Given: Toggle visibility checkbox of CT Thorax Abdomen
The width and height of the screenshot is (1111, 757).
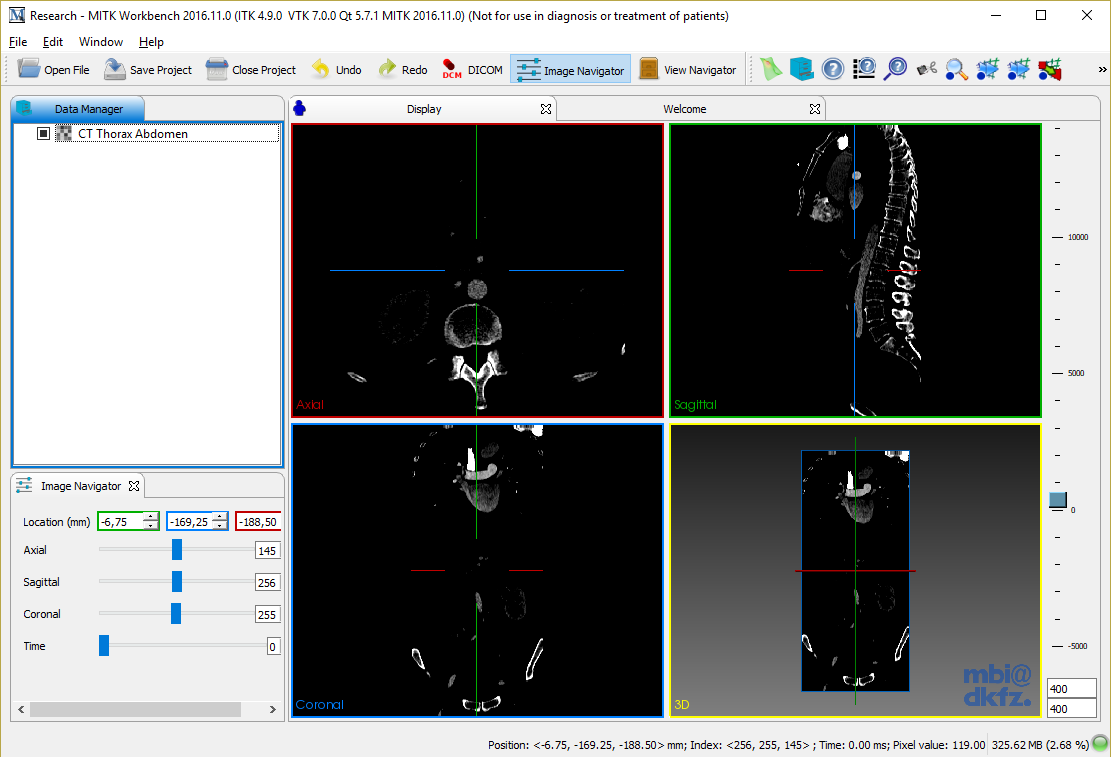Looking at the screenshot, I should 43,133.
